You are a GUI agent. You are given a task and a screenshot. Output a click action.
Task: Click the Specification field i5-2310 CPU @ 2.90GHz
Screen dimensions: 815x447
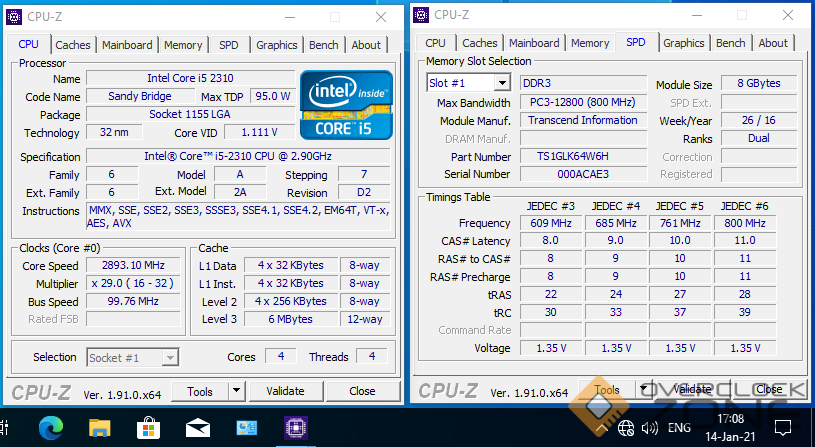[x=238, y=156]
